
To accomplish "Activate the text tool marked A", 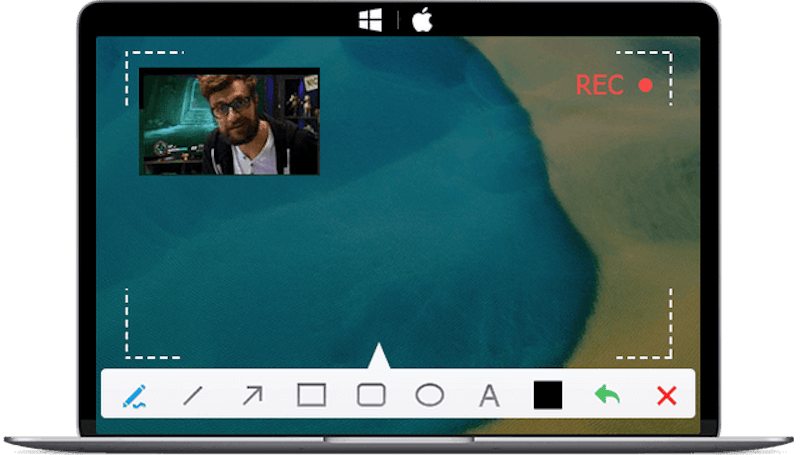I will point(489,396).
